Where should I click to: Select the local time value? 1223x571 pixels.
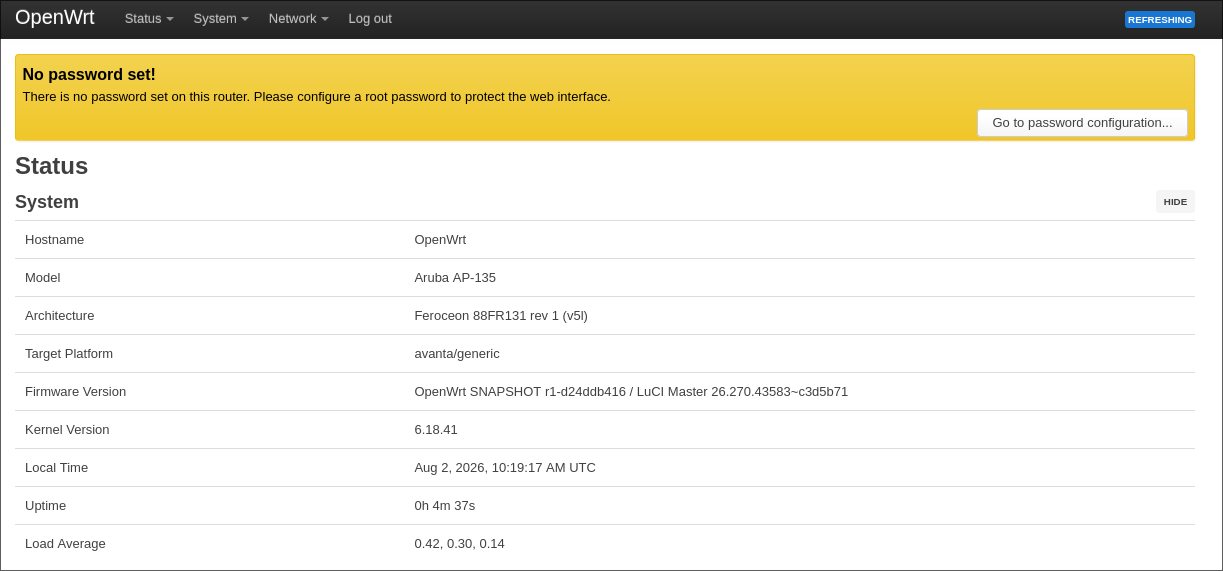pyautogui.click(x=505, y=468)
